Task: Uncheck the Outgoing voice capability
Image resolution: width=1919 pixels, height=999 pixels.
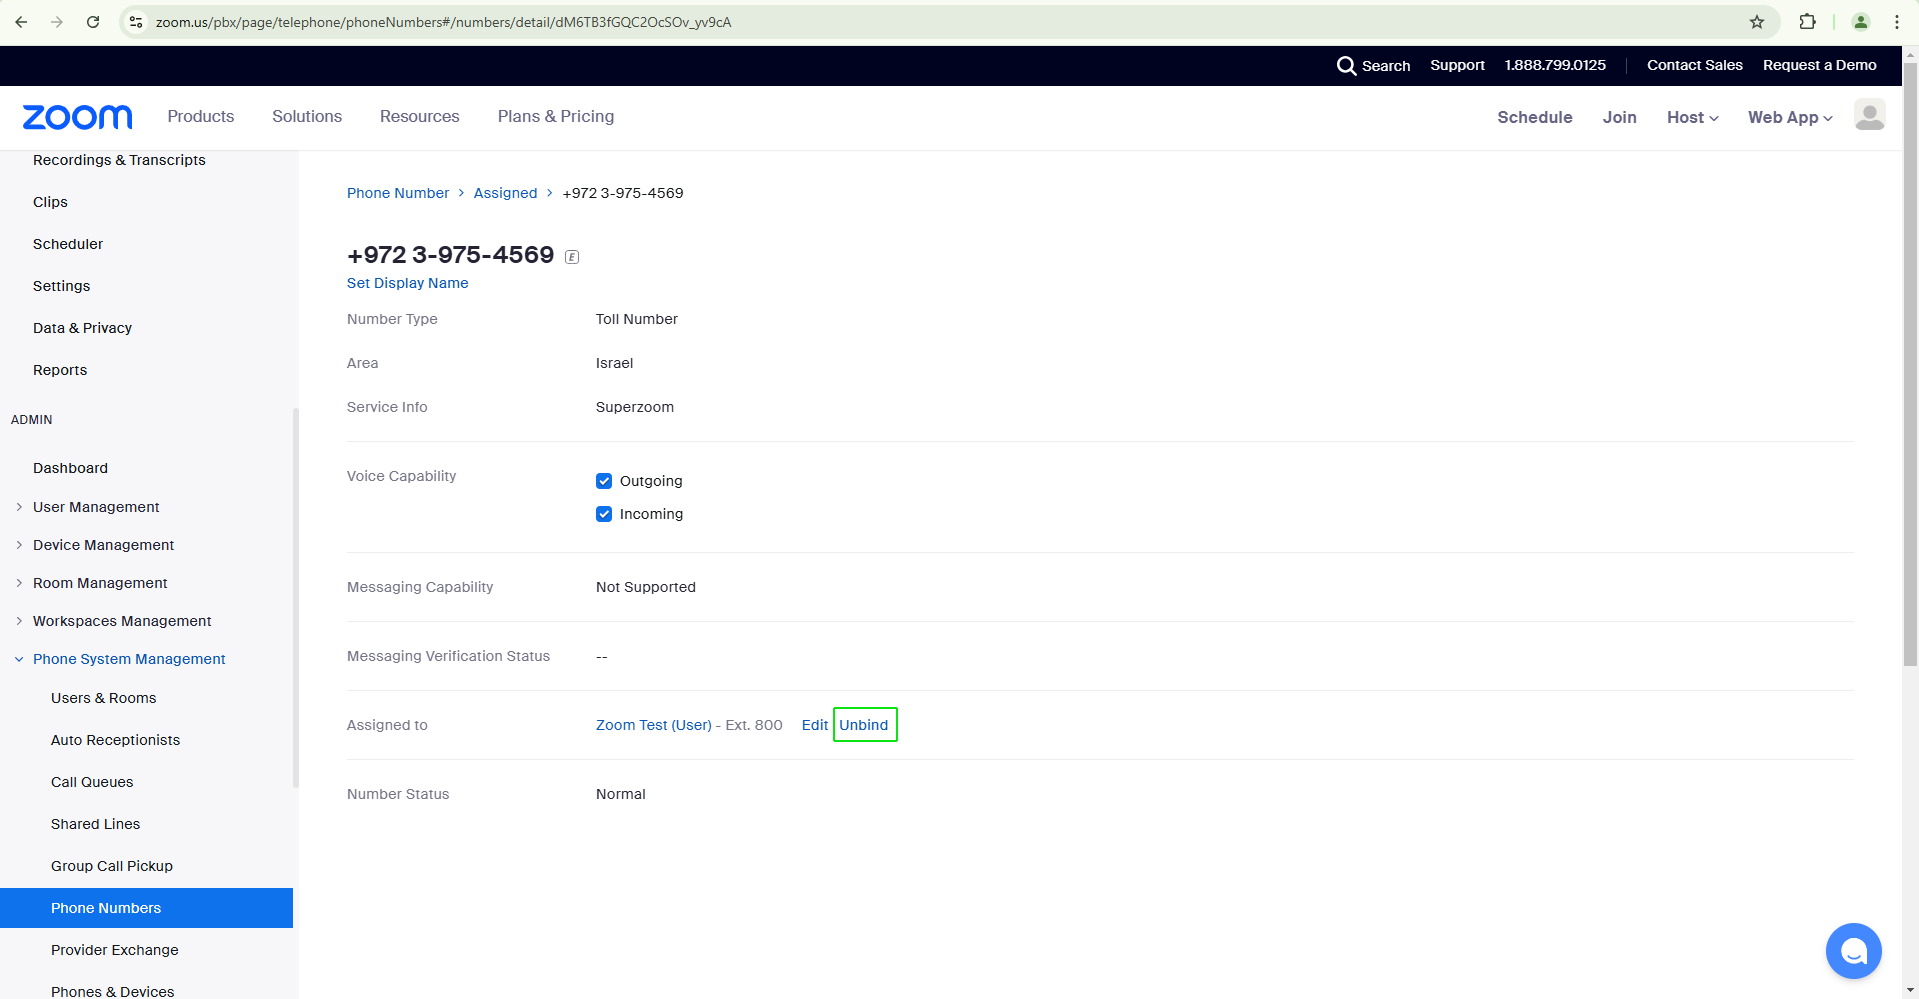Action: (x=604, y=481)
